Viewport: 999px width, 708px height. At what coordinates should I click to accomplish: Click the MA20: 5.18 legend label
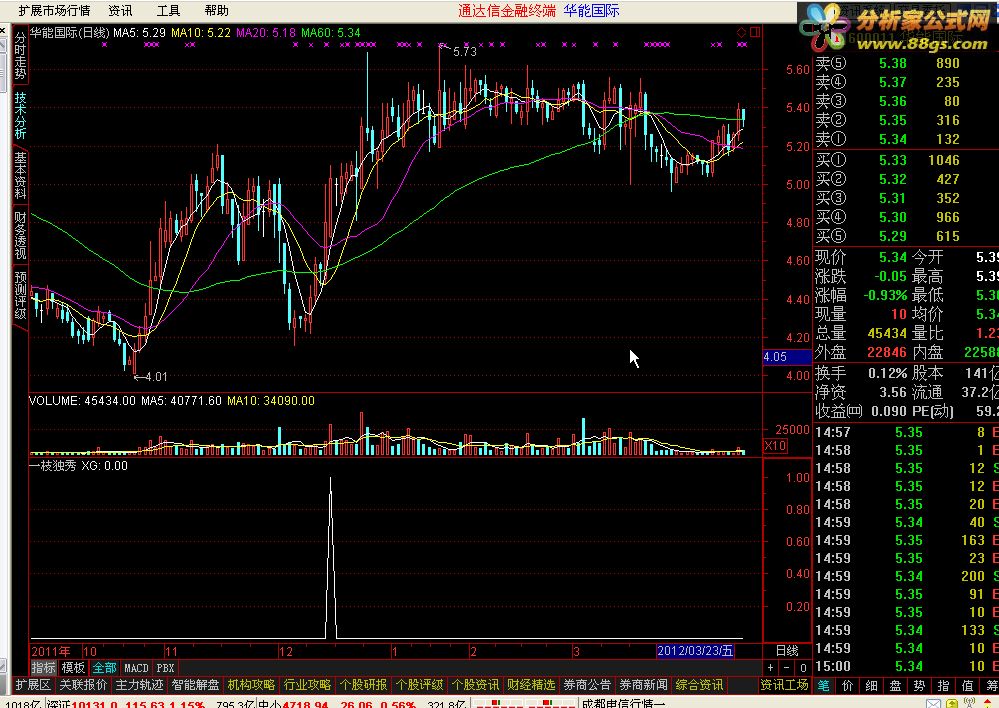[266, 33]
